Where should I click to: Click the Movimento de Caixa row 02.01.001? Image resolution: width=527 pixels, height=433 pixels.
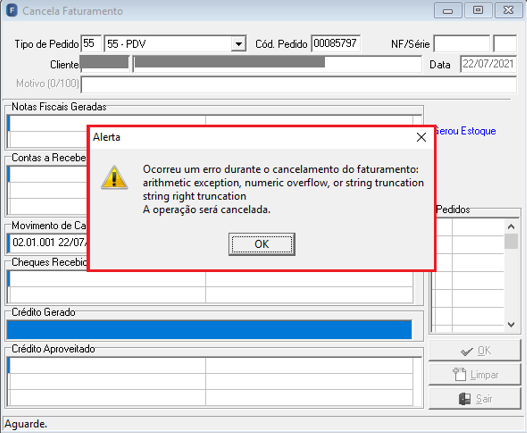(x=48, y=242)
